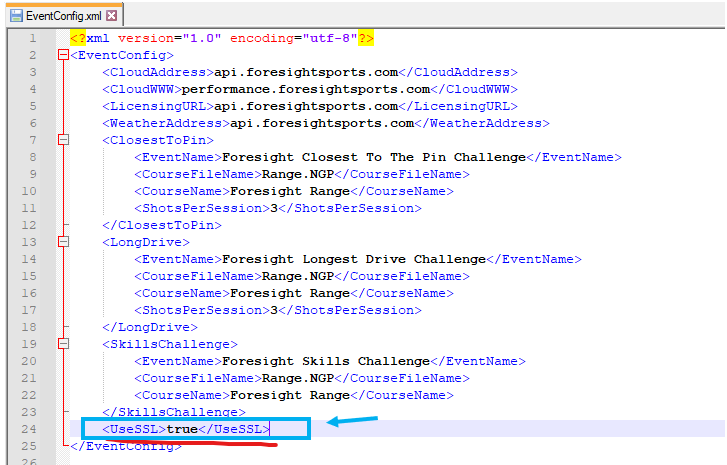Click ShotsPerSession value on line 17

click(274, 310)
